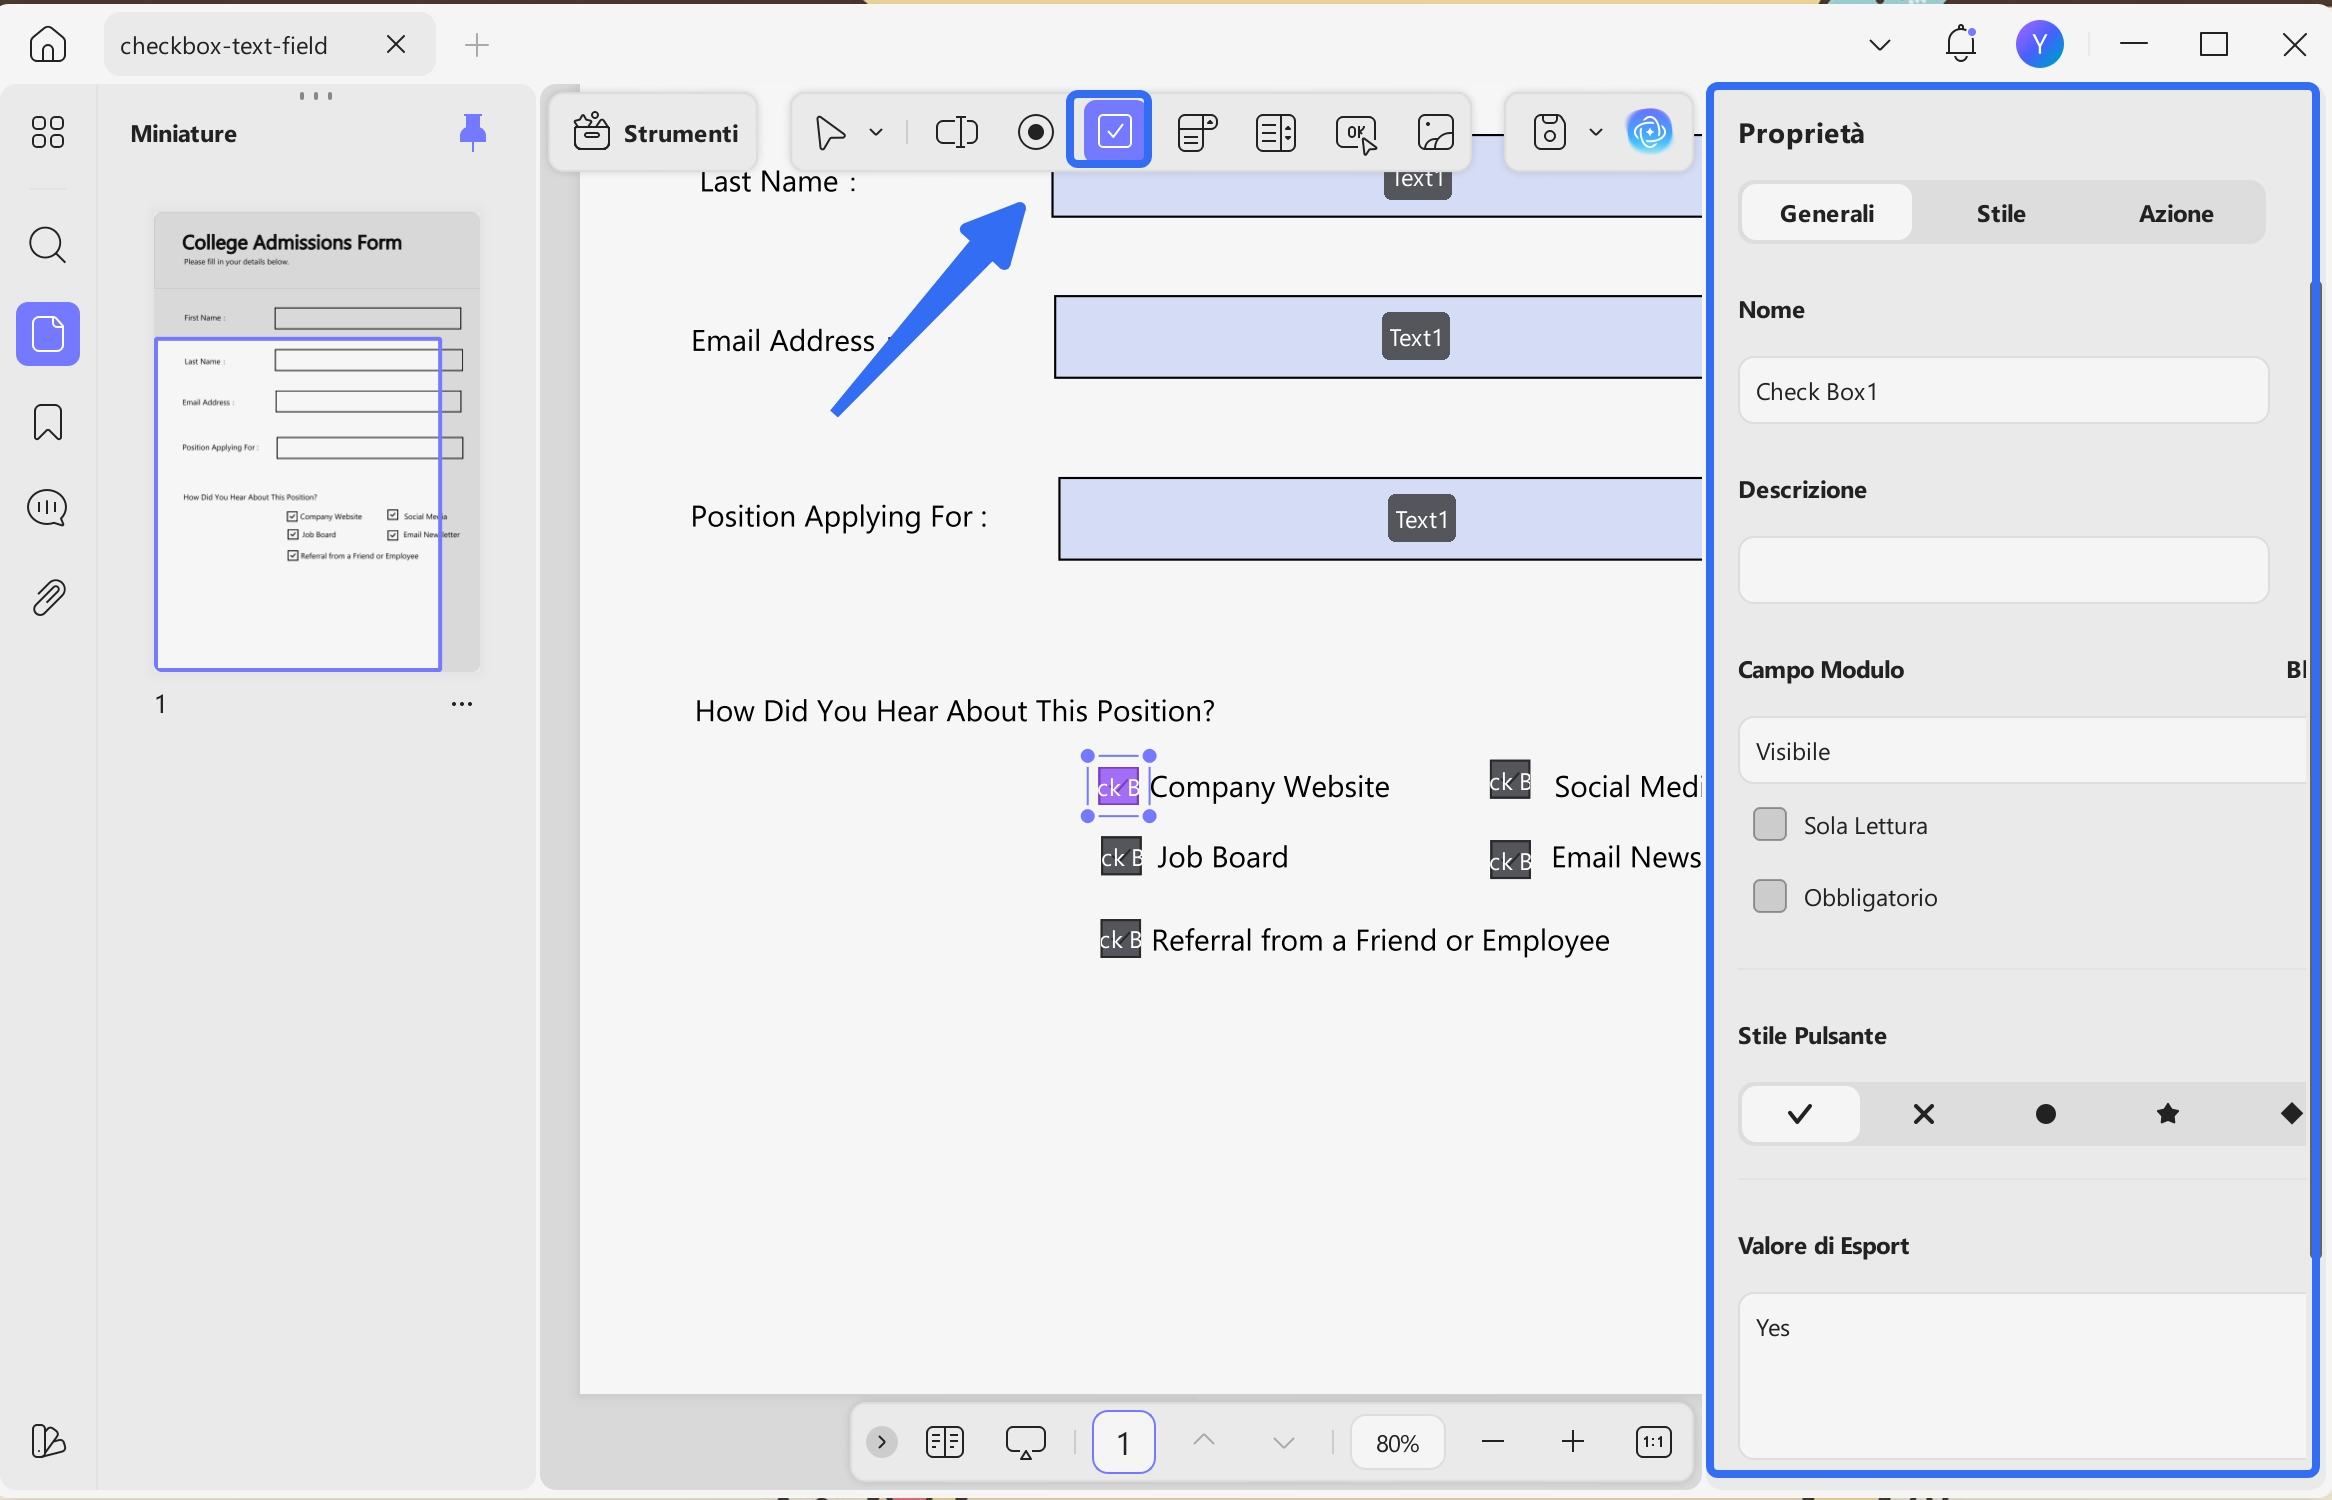Select the text field tool
The height and width of the screenshot is (1500, 2332).
pos(957,132)
